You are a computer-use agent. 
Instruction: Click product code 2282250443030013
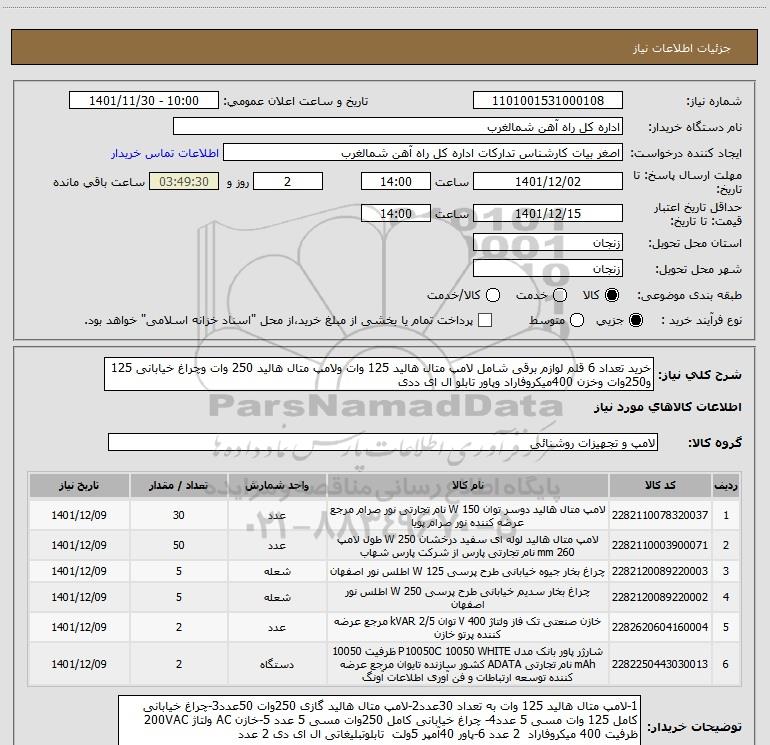(x=660, y=664)
